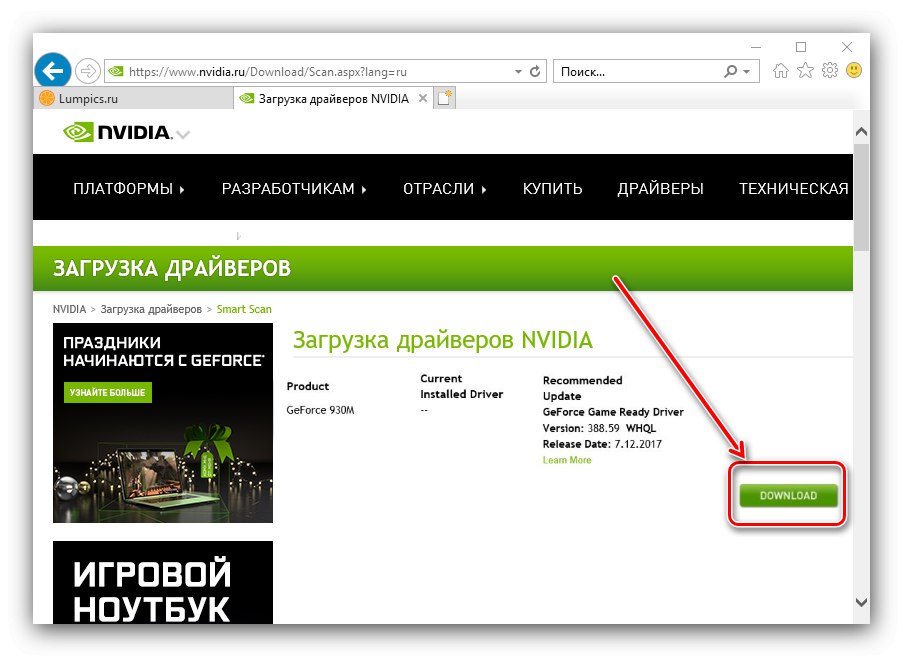Maximize the browser window

(801, 47)
